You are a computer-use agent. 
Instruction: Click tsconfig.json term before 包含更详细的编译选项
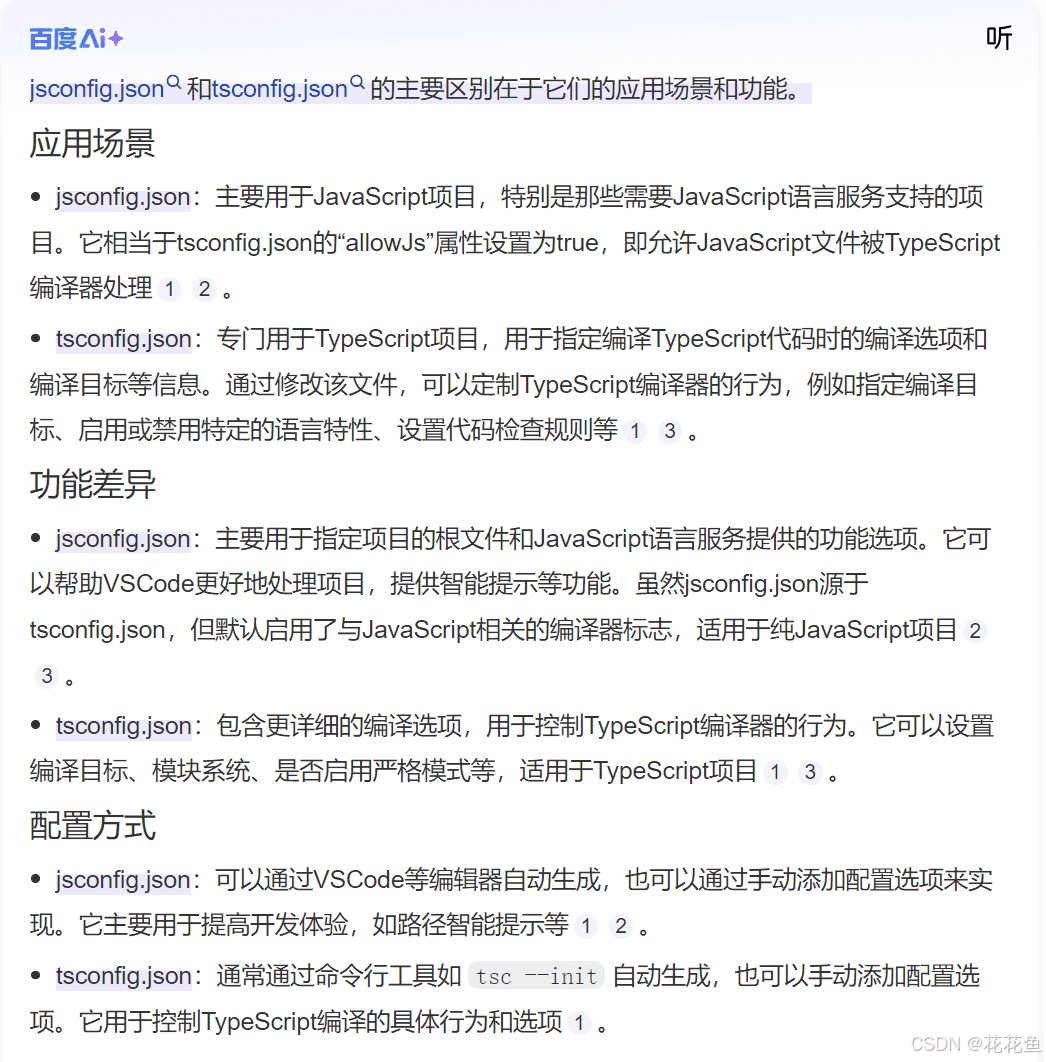[123, 726]
